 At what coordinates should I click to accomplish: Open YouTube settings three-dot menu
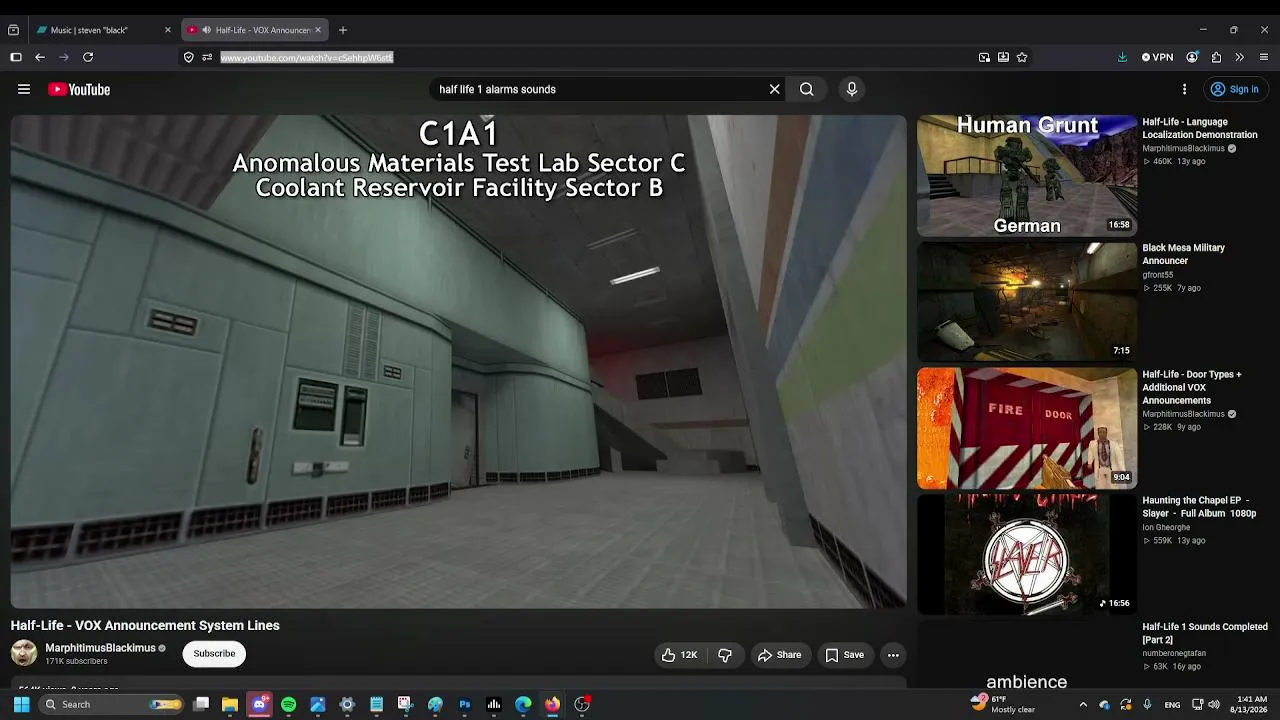click(x=1184, y=89)
